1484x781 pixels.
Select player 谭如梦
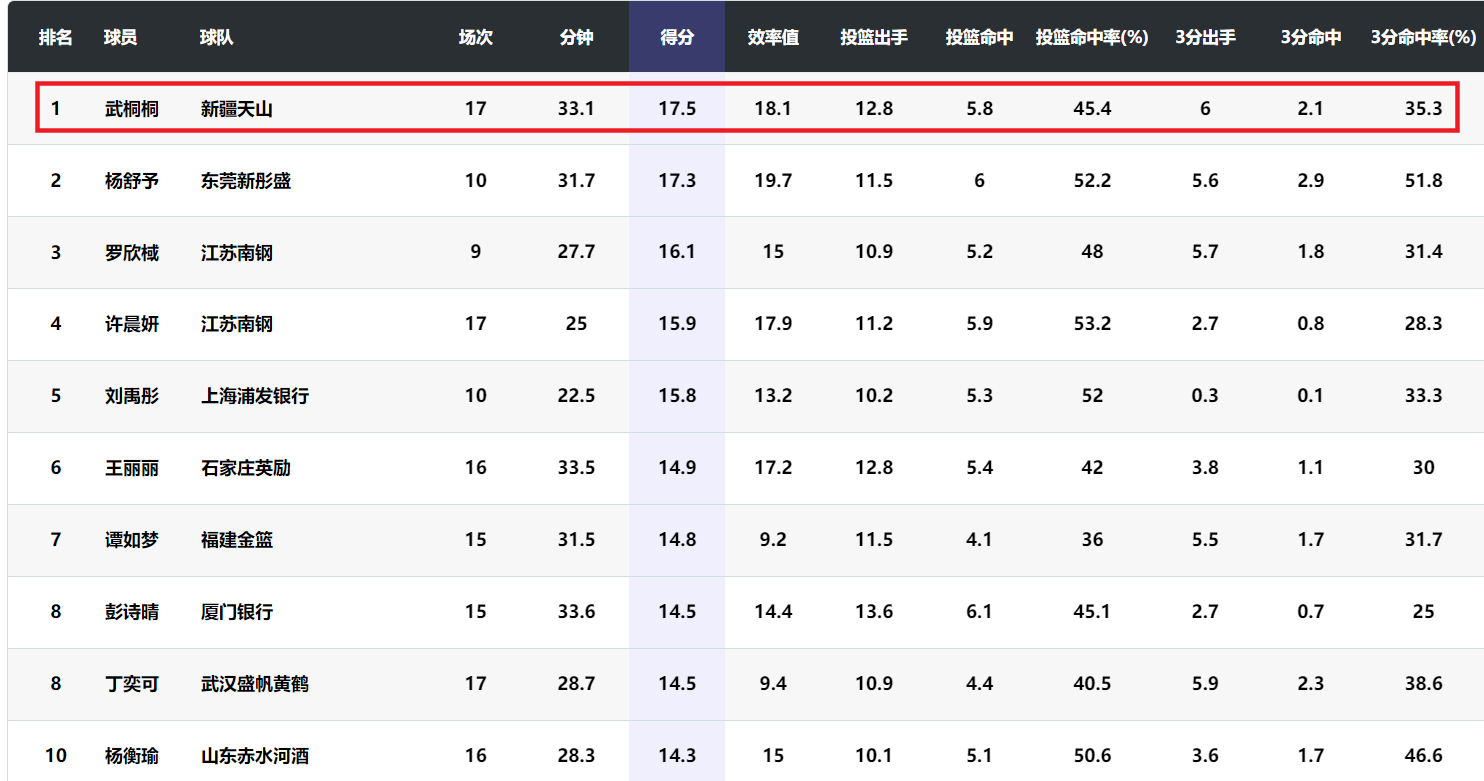pos(132,540)
